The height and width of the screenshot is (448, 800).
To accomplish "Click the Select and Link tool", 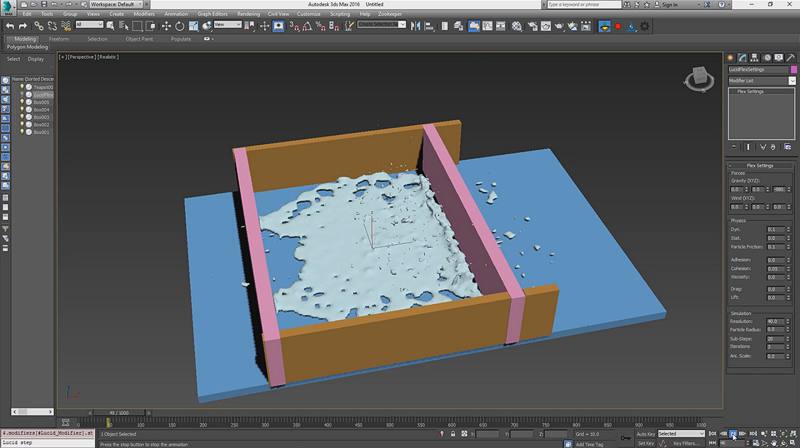I will (x=38, y=25).
